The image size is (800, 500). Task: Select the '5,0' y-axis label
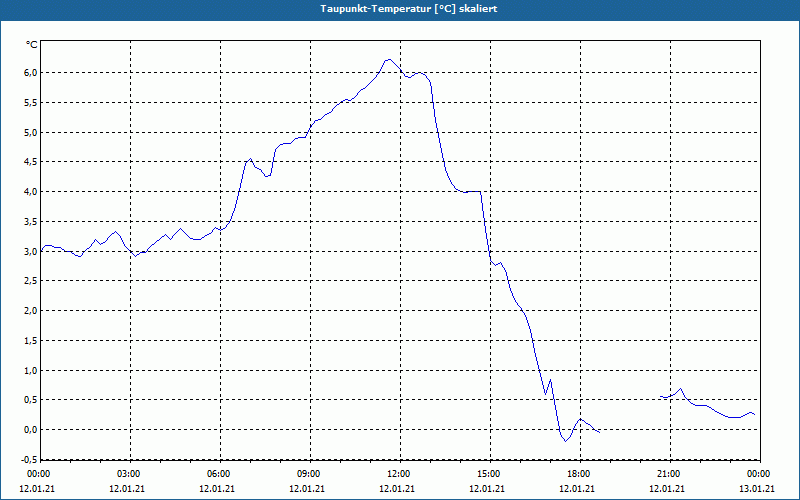tap(31, 132)
